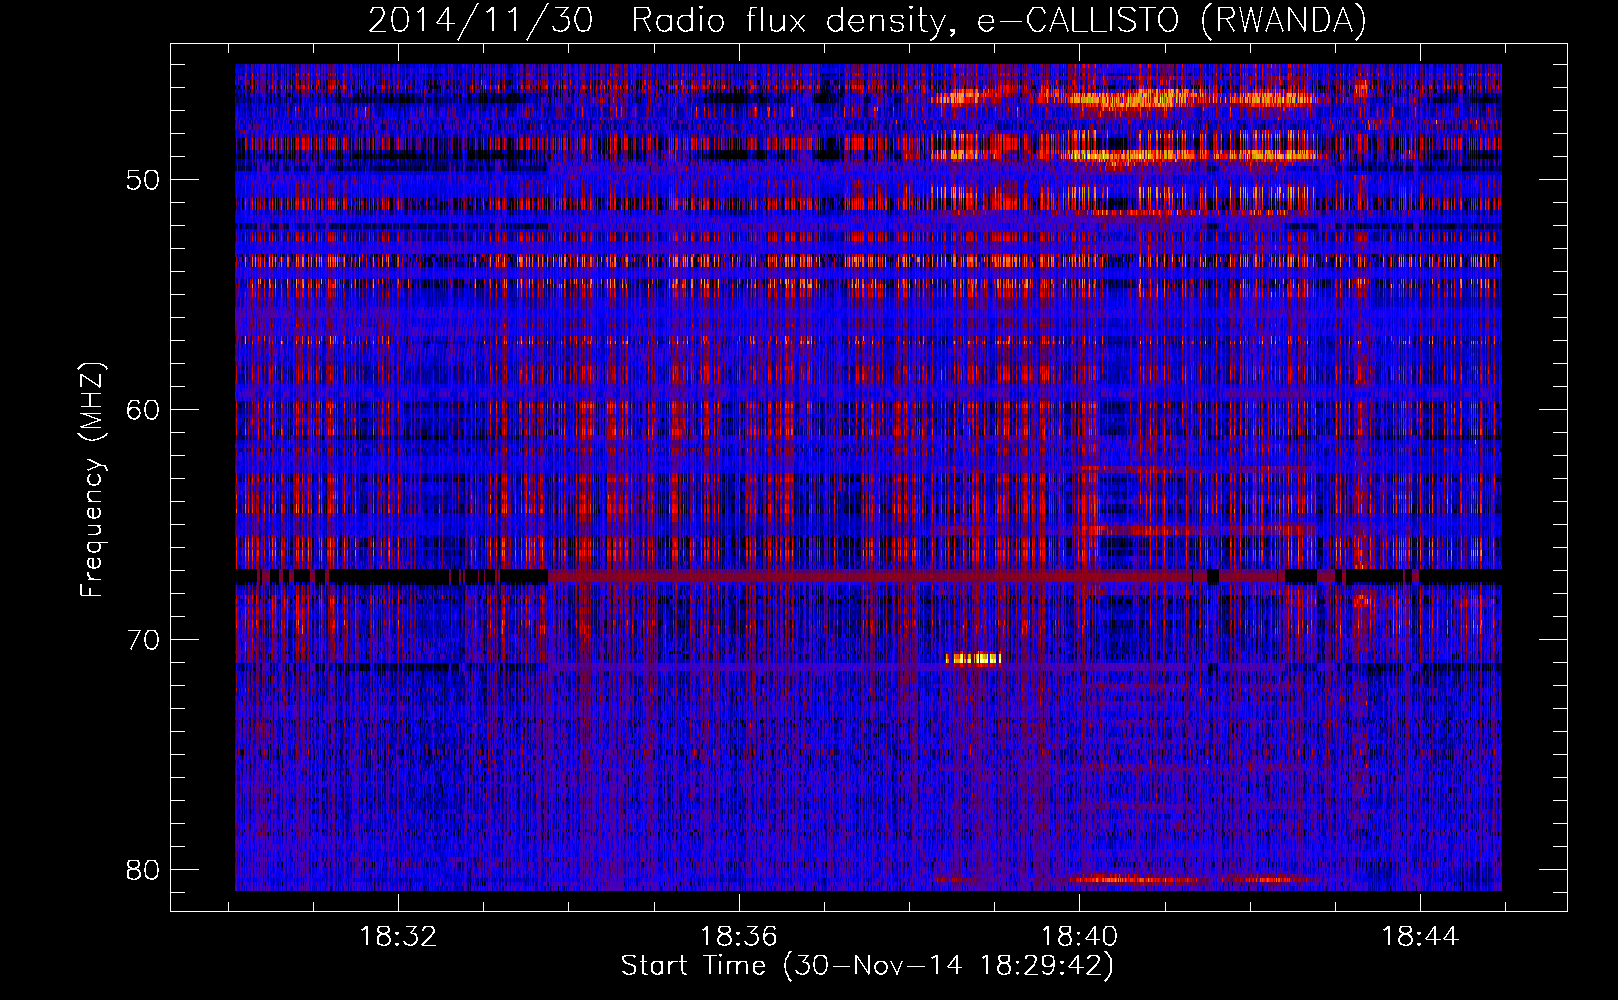Viewport: 1618px width, 1000px height.
Task: Click the 50 frequency tick label
Action: (x=144, y=180)
